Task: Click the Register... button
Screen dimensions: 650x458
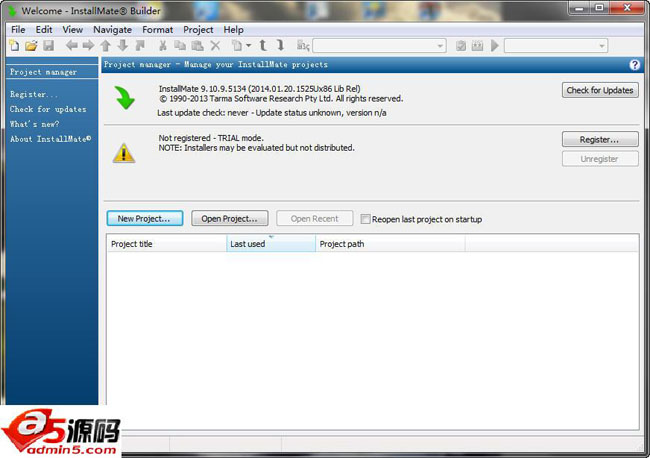Action: tap(600, 139)
